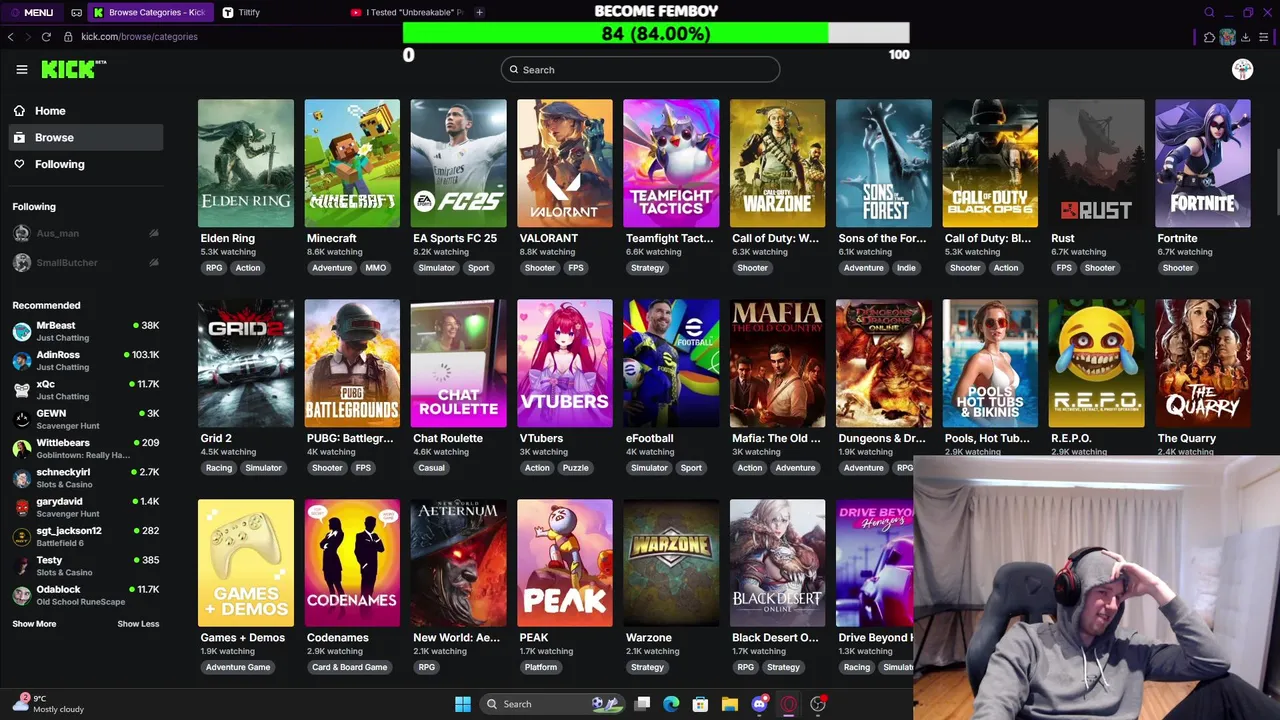Viewport: 1280px width, 720px height.
Task: Click the Kick search box
Action: click(640, 69)
